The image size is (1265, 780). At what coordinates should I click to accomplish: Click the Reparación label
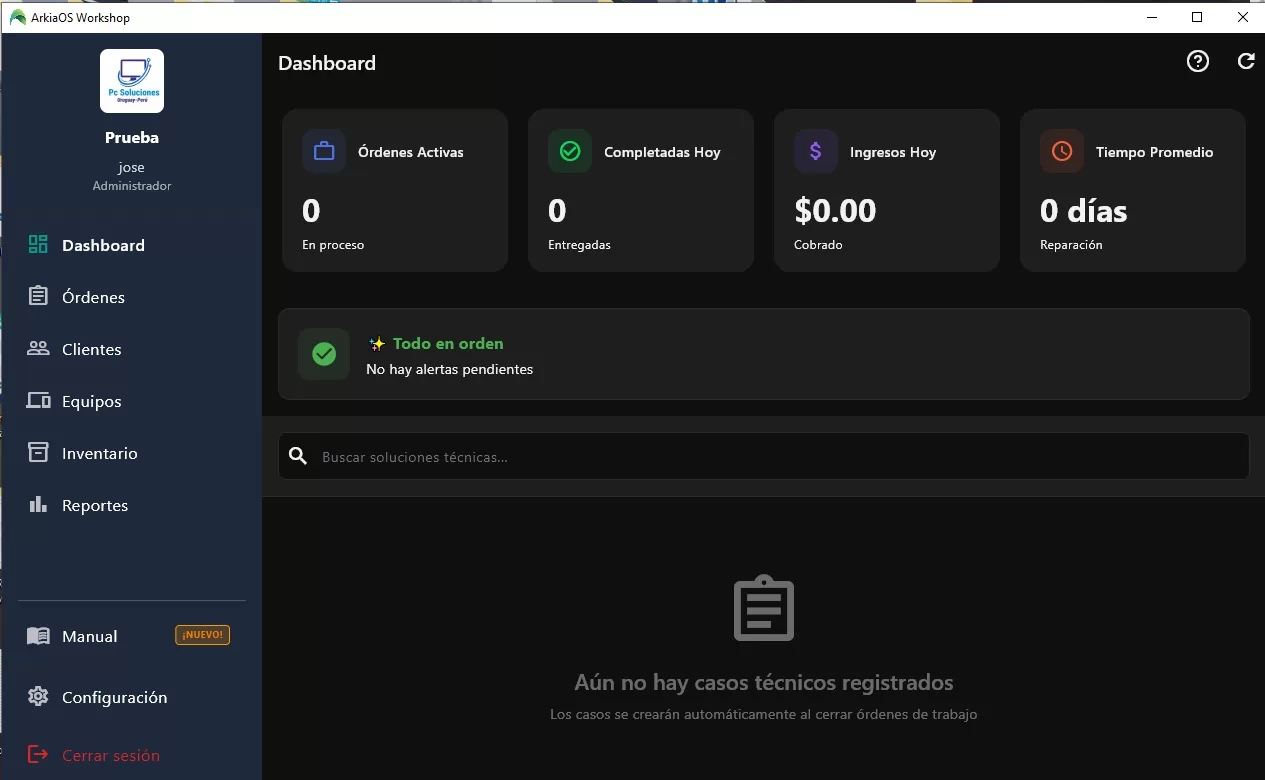[1071, 245]
